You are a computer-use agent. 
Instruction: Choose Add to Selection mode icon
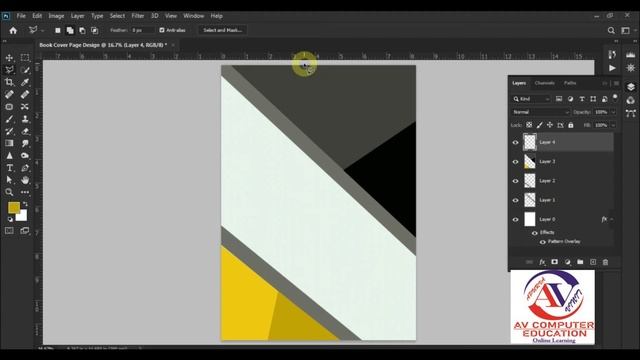pos(70,30)
